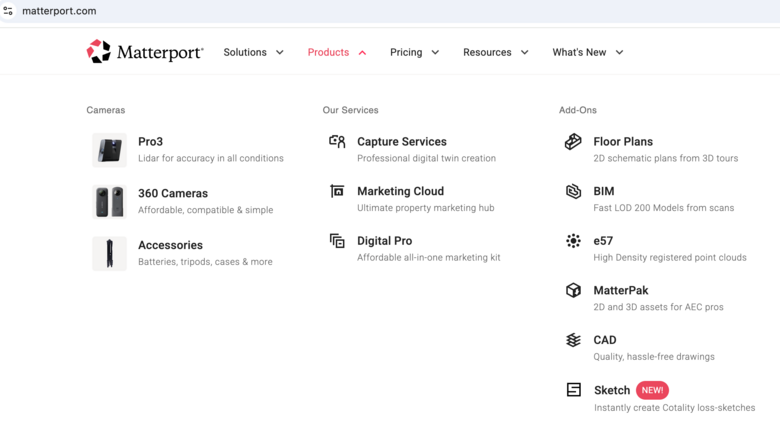Click the Capture Services icon
The image size is (780, 432).
pyautogui.click(x=337, y=142)
